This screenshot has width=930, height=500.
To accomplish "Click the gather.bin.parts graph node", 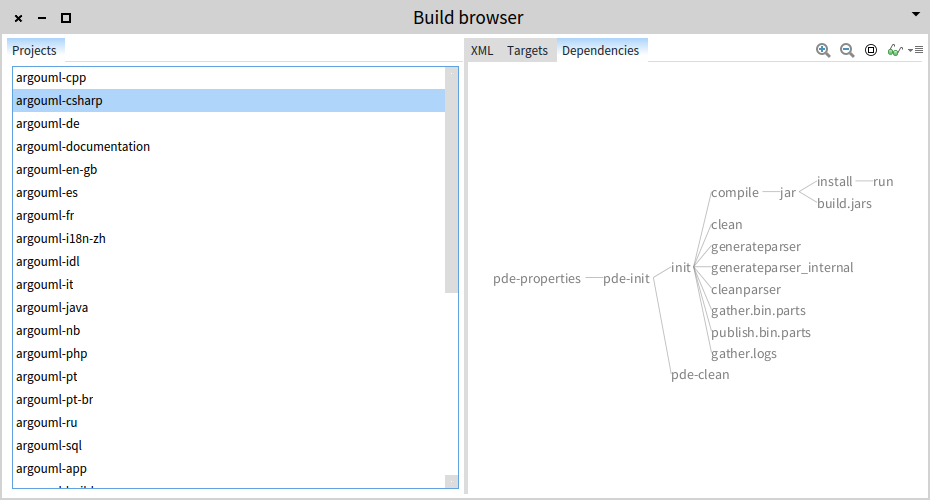I will coord(758,311).
